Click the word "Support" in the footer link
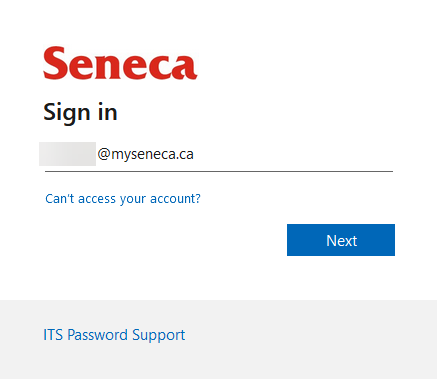This screenshot has height=379, width=437. pyautogui.click(x=158, y=336)
